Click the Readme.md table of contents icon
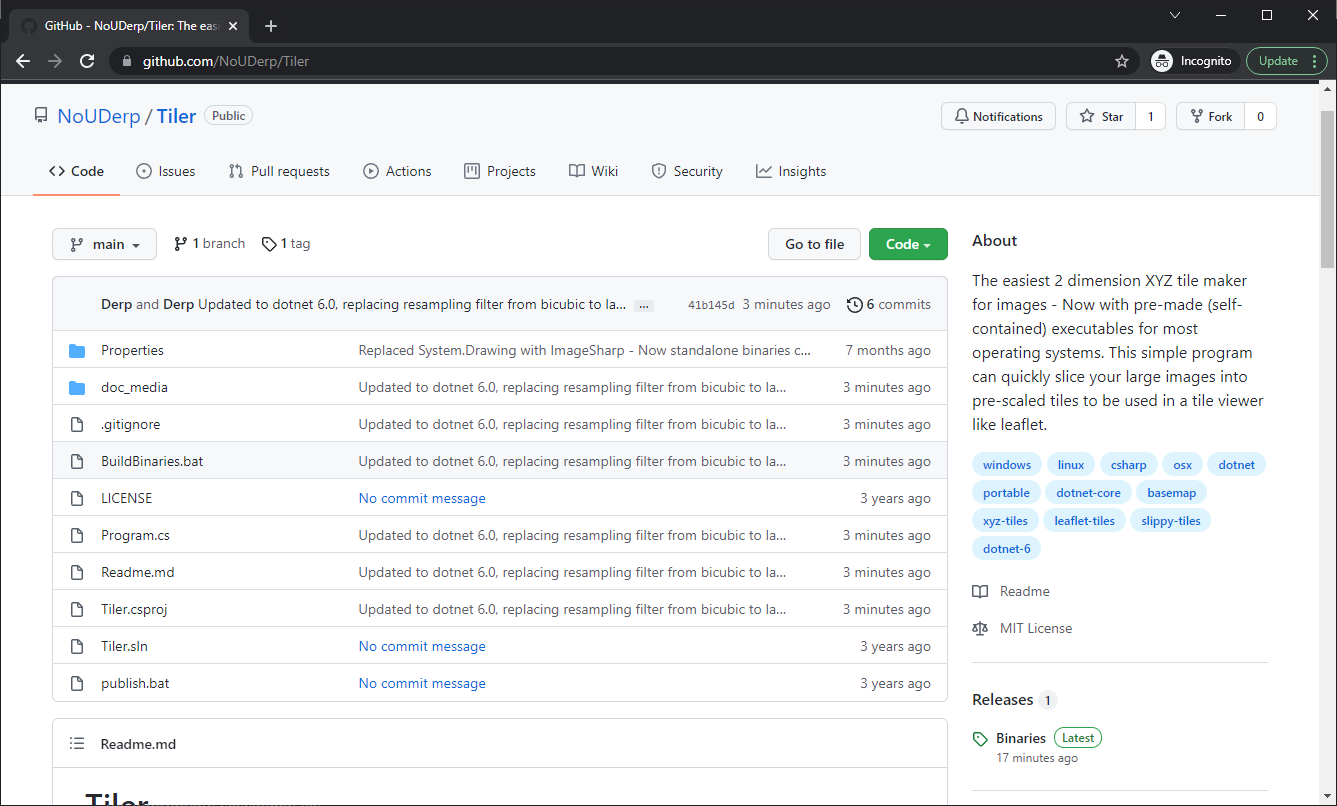Screen dimensions: 1337x806 [x=77, y=744]
